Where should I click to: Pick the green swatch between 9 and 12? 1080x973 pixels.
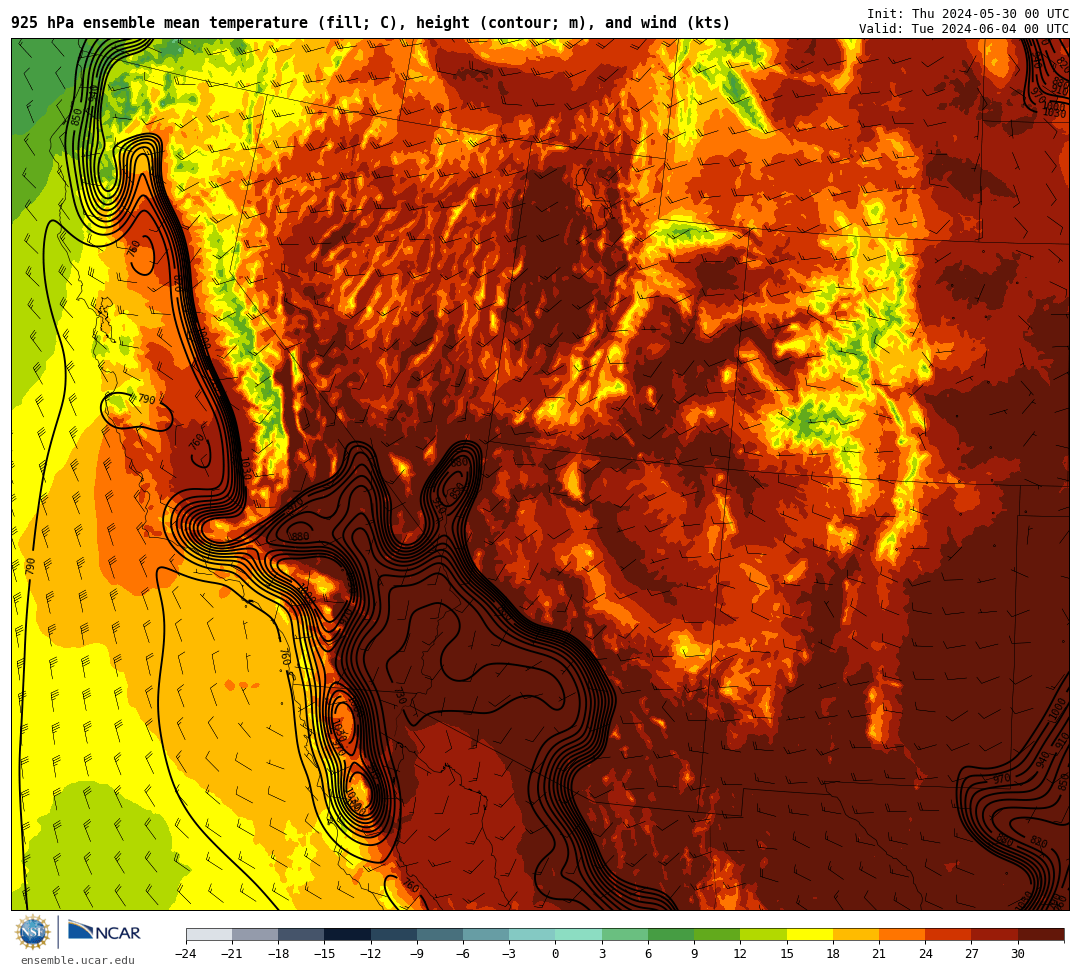pos(717,934)
